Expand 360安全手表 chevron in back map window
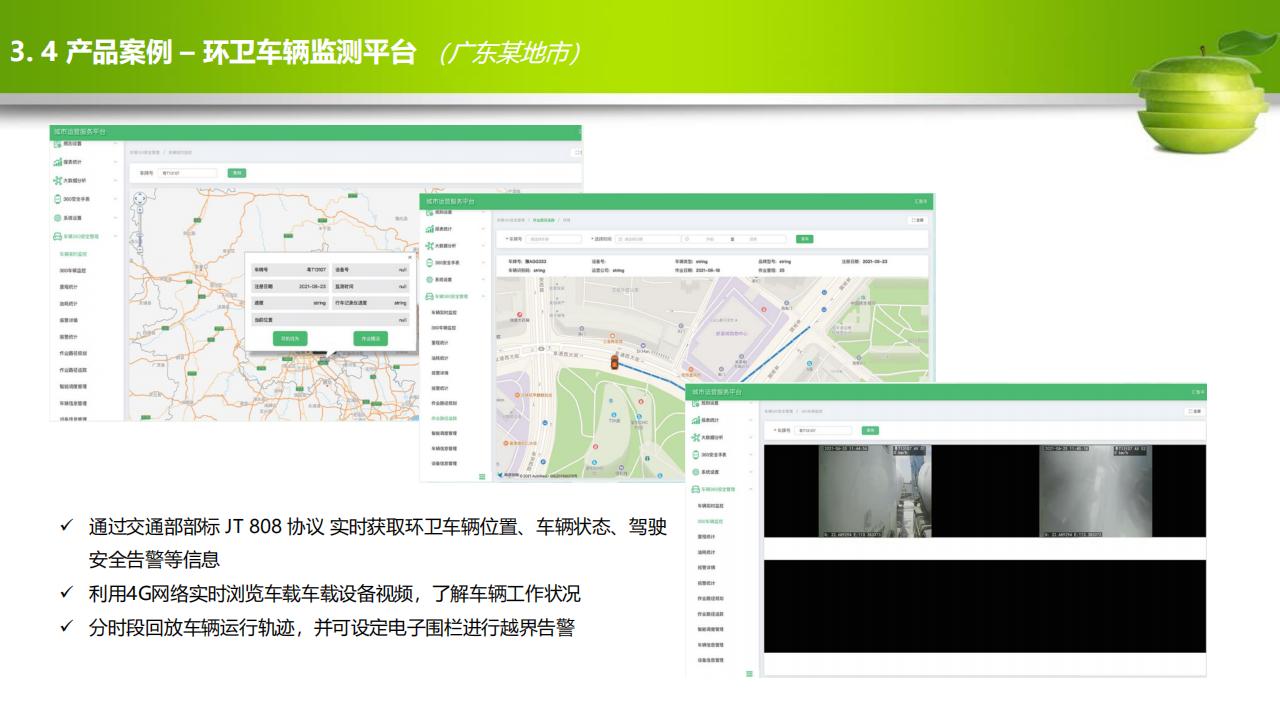The image size is (1280, 720). pos(115,199)
